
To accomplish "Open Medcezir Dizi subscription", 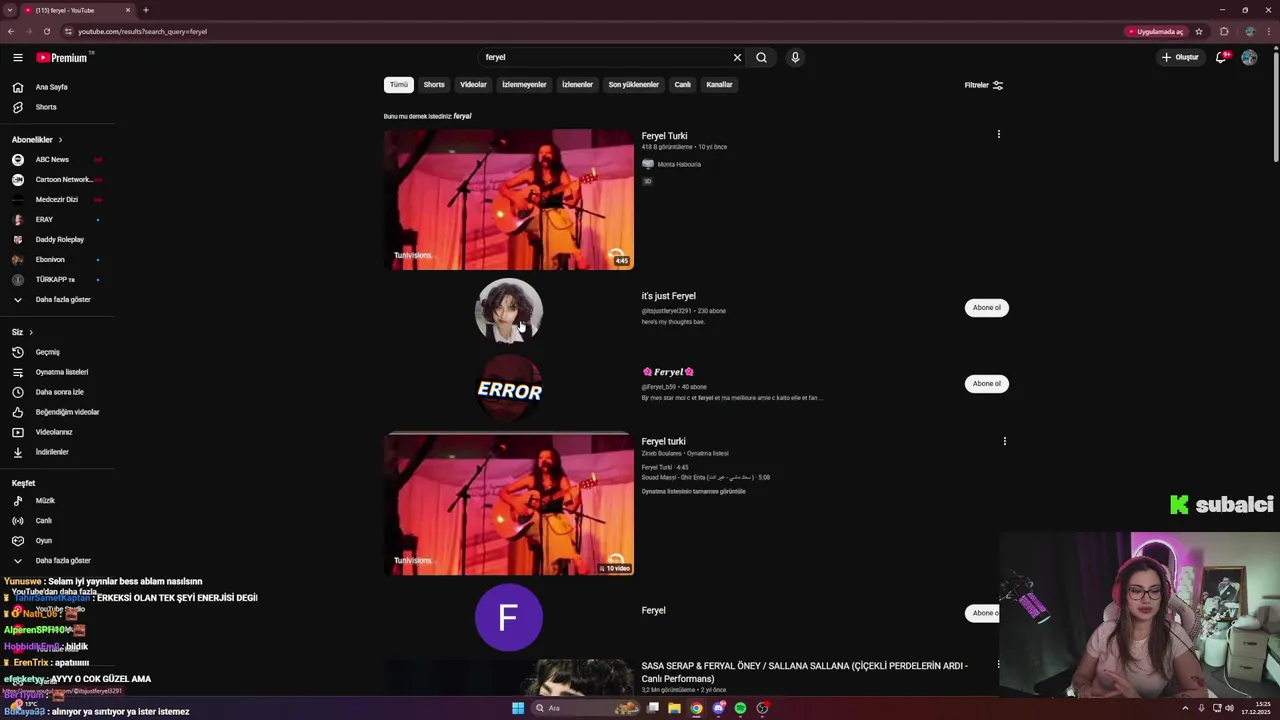I will (x=57, y=199).
